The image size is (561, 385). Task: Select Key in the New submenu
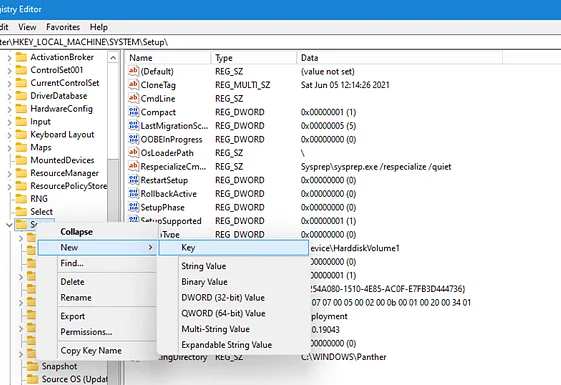pyautogui.click(x=234, y=248)
